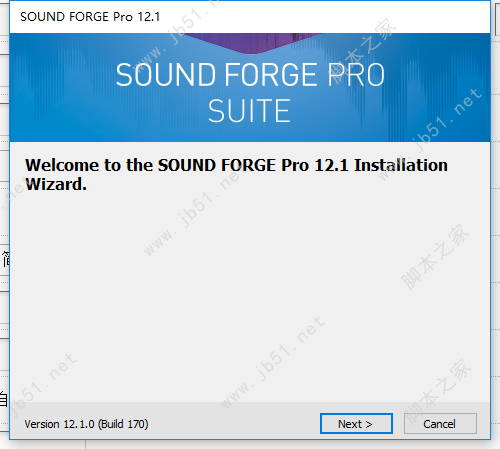Click the SOUND FORGE Pro 12.1 title bar

click(250, 17)
